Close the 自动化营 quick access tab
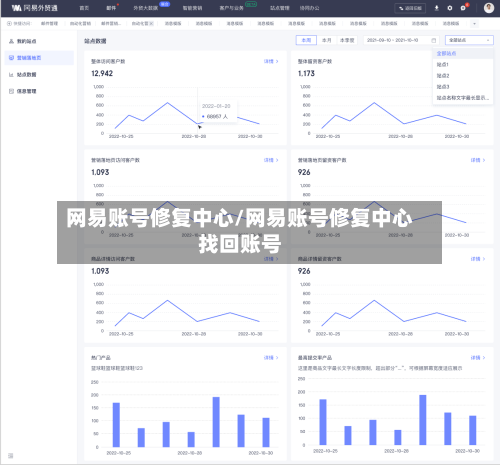Screen dimensions: 500x465 [x=151, y=23]
